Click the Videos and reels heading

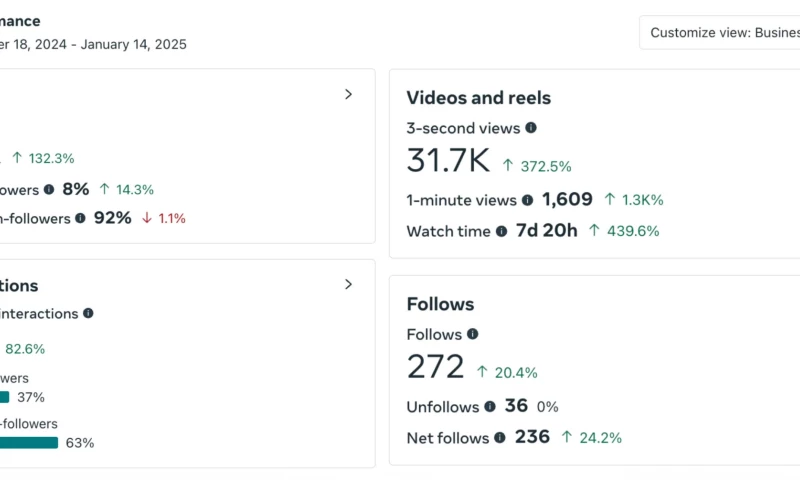[x=478, y=98]
